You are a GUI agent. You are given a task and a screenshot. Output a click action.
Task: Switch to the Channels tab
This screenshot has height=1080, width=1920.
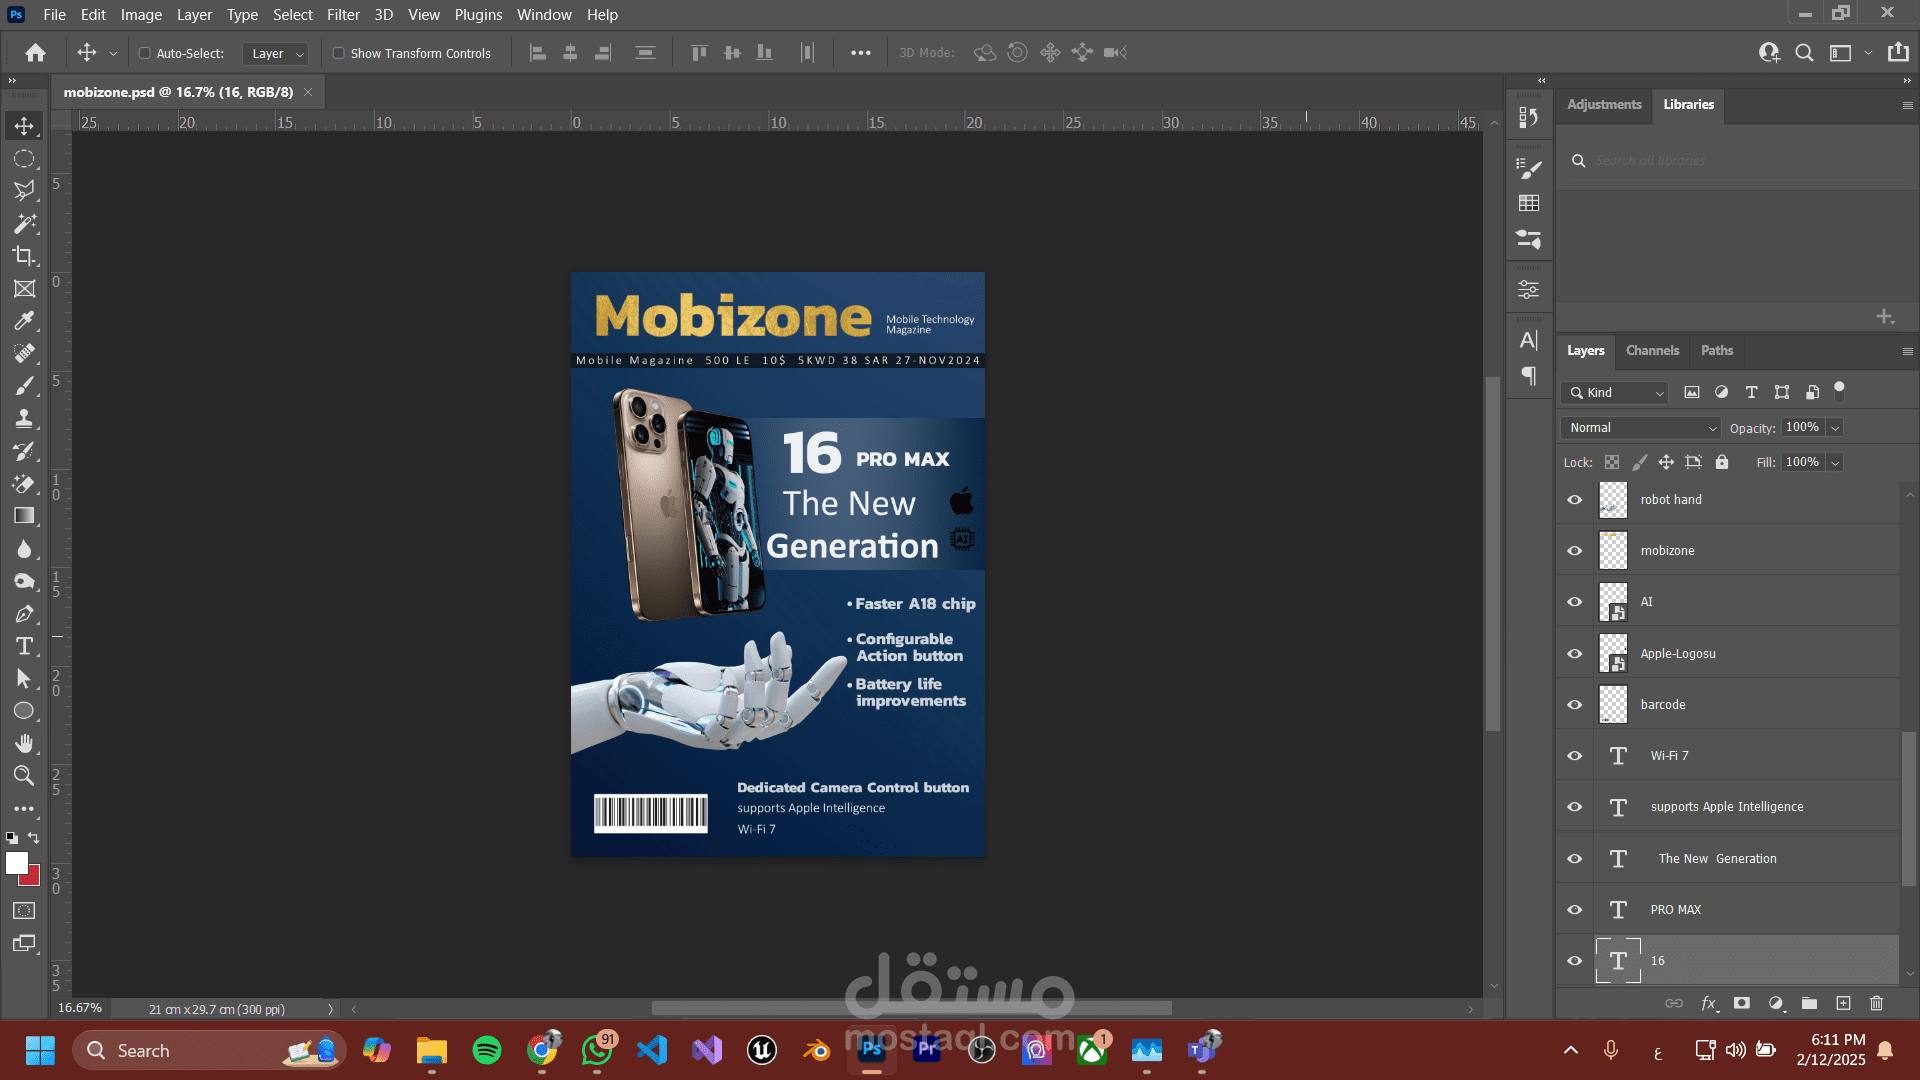[1652, 350]
